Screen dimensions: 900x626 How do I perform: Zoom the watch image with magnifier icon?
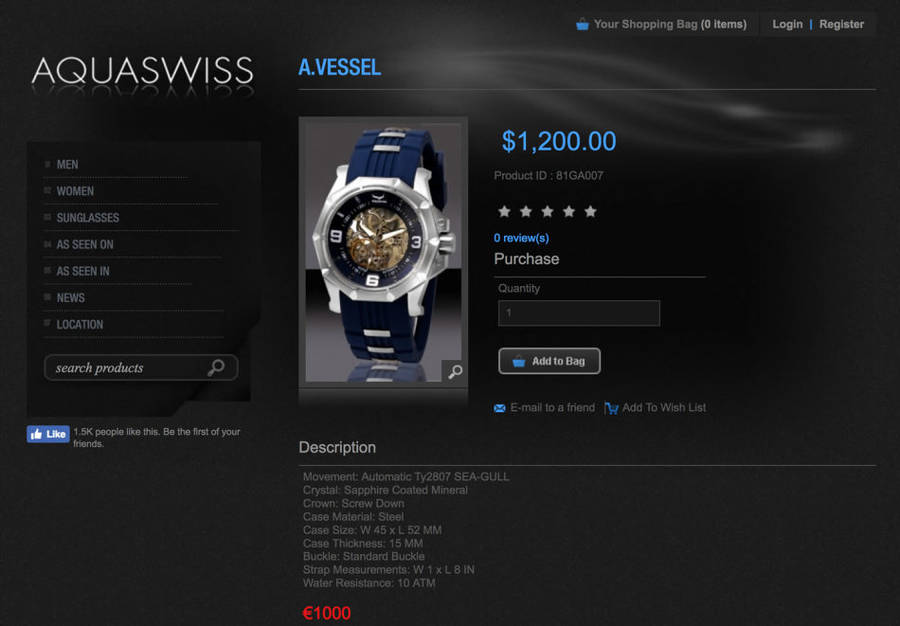coord(455,372)
